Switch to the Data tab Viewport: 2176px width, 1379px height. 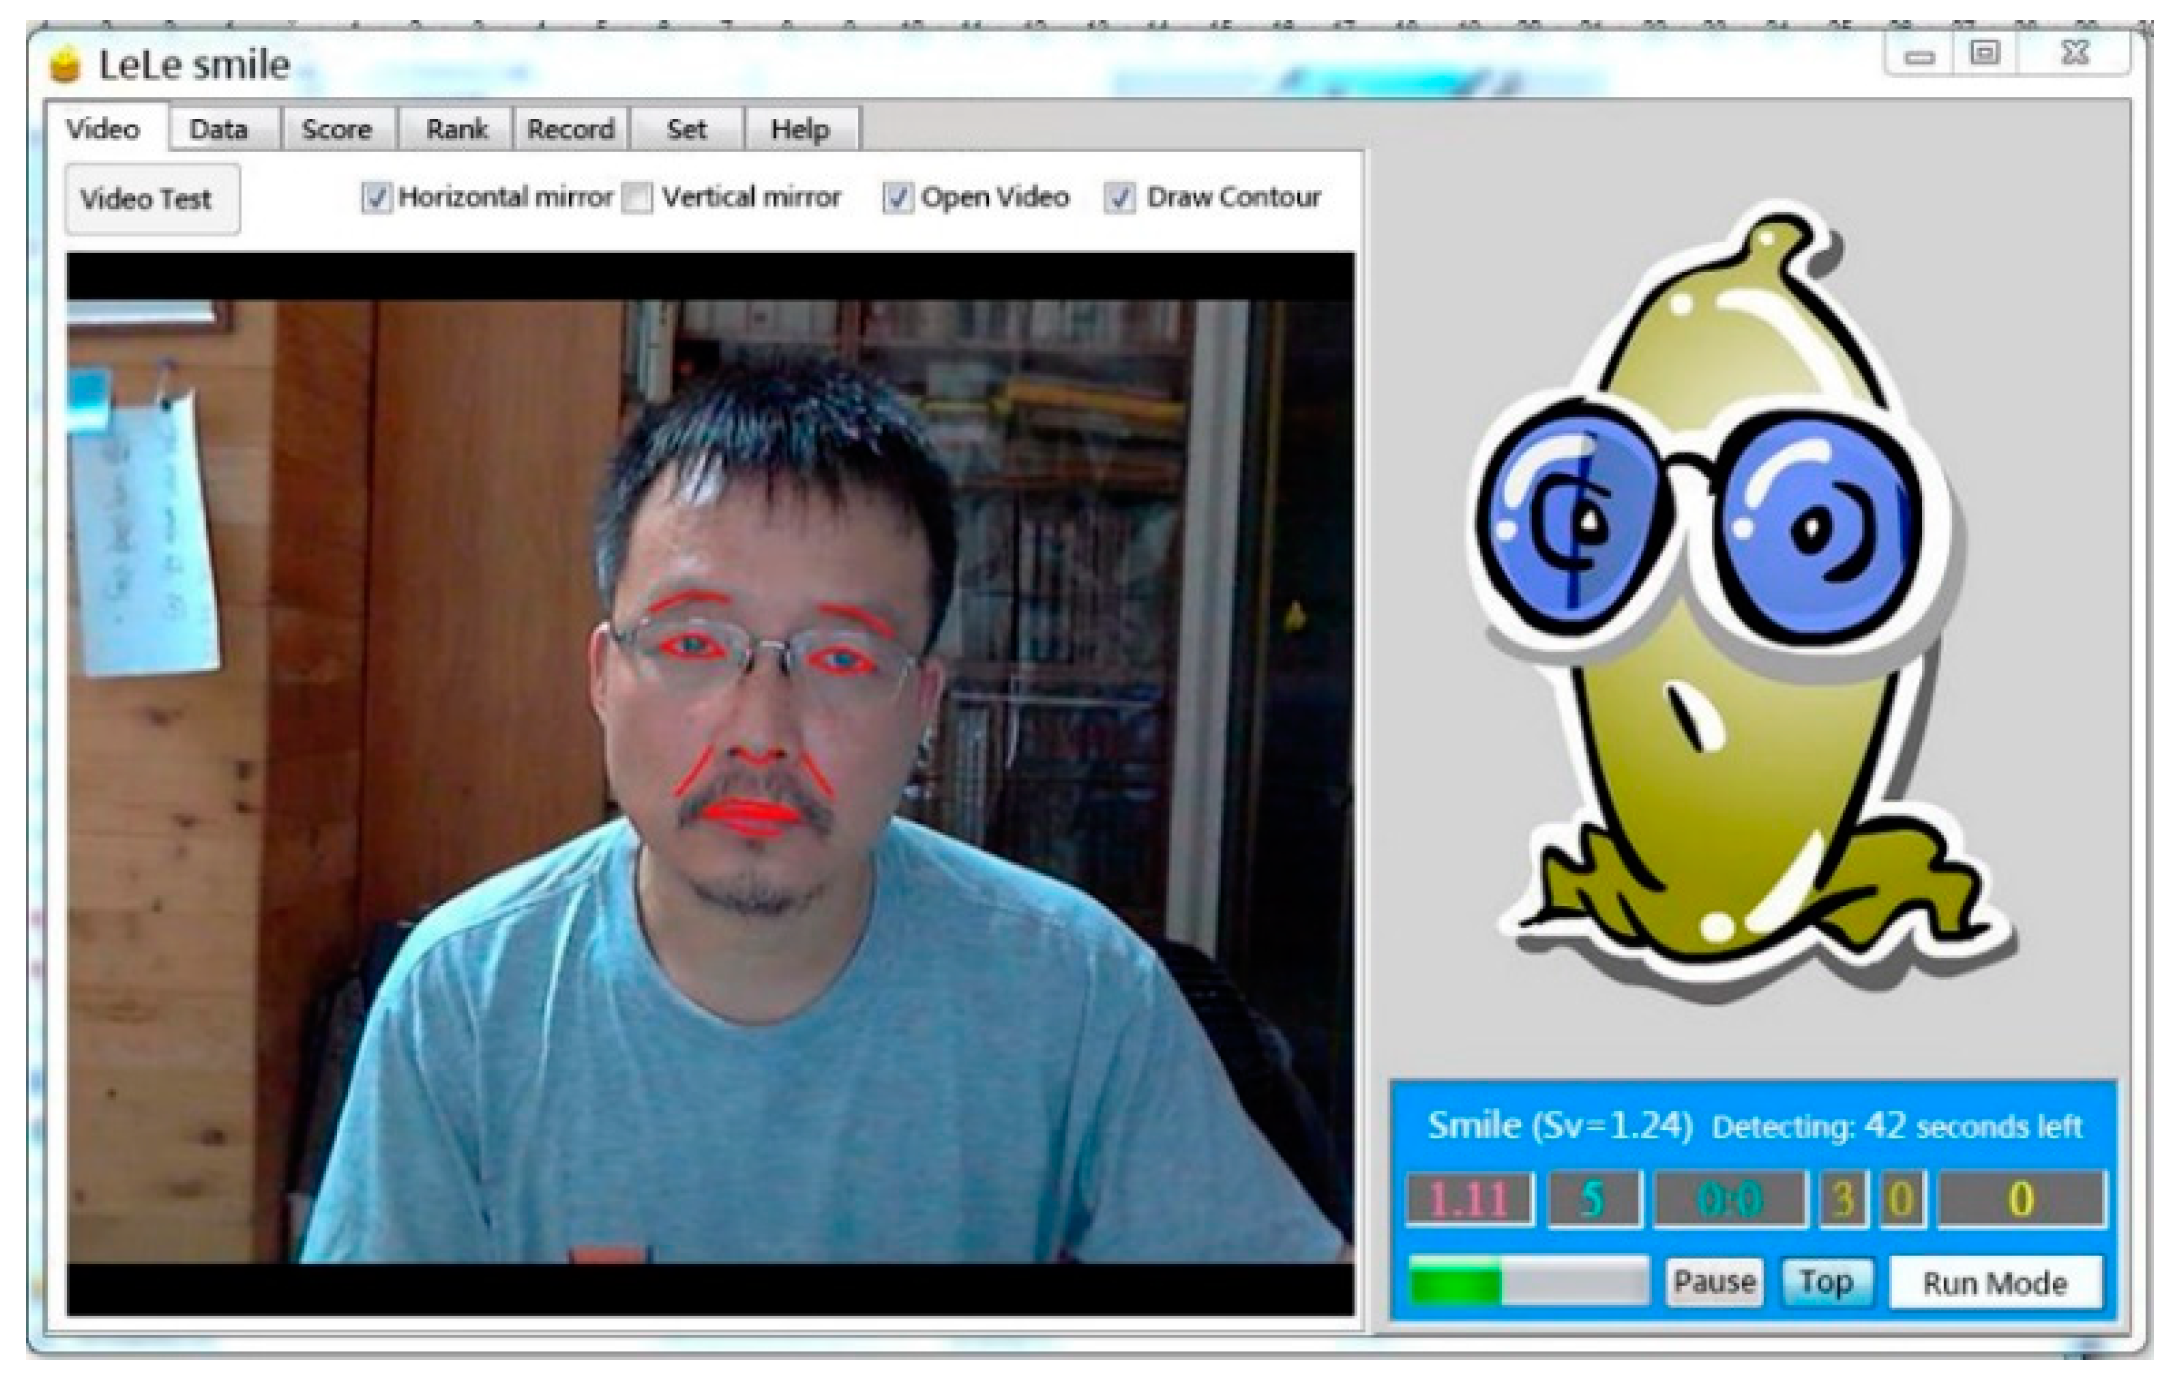point(218,129)
